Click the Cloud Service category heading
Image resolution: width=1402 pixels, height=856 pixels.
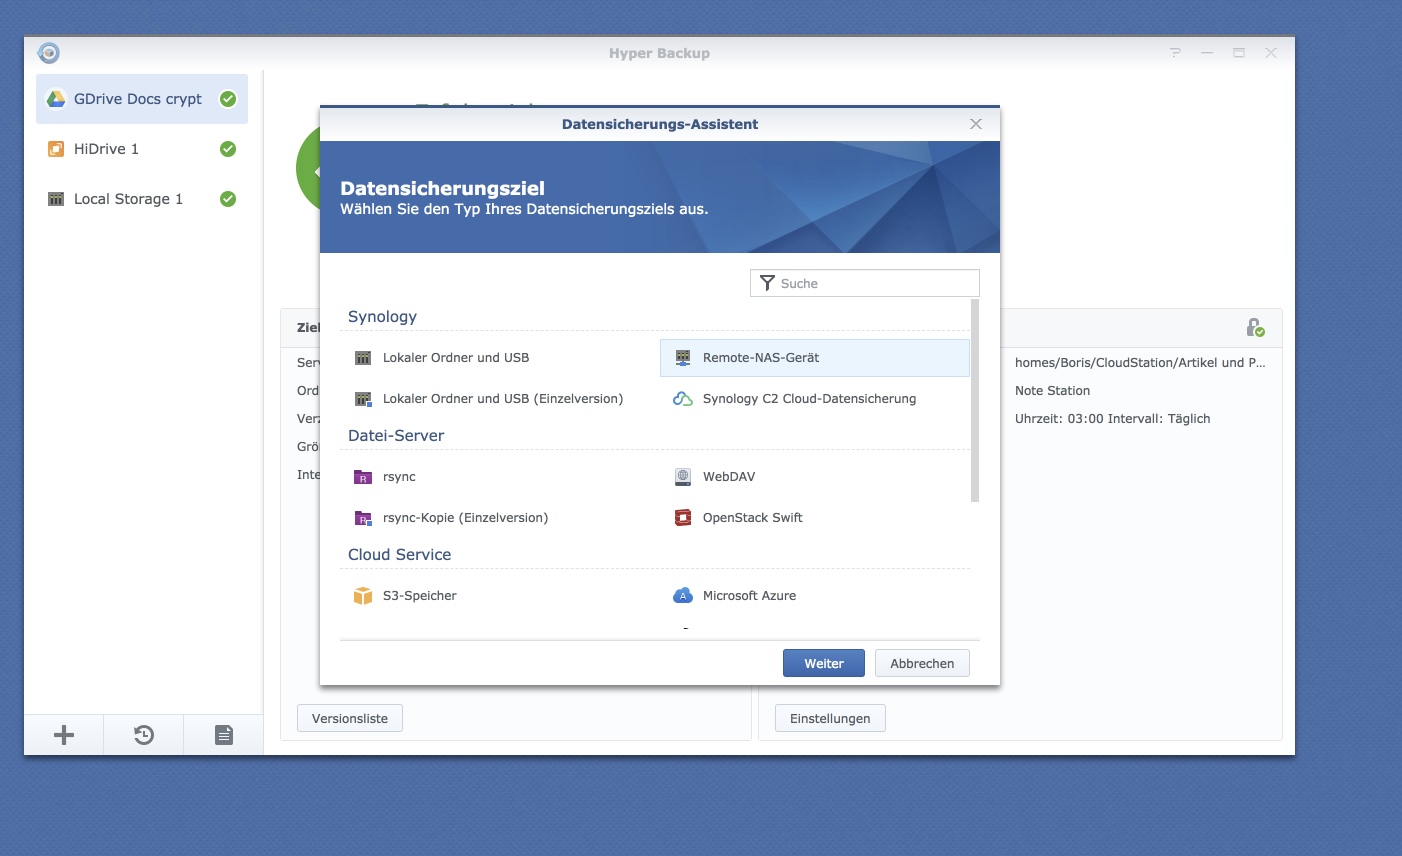(x=399, y=555)
